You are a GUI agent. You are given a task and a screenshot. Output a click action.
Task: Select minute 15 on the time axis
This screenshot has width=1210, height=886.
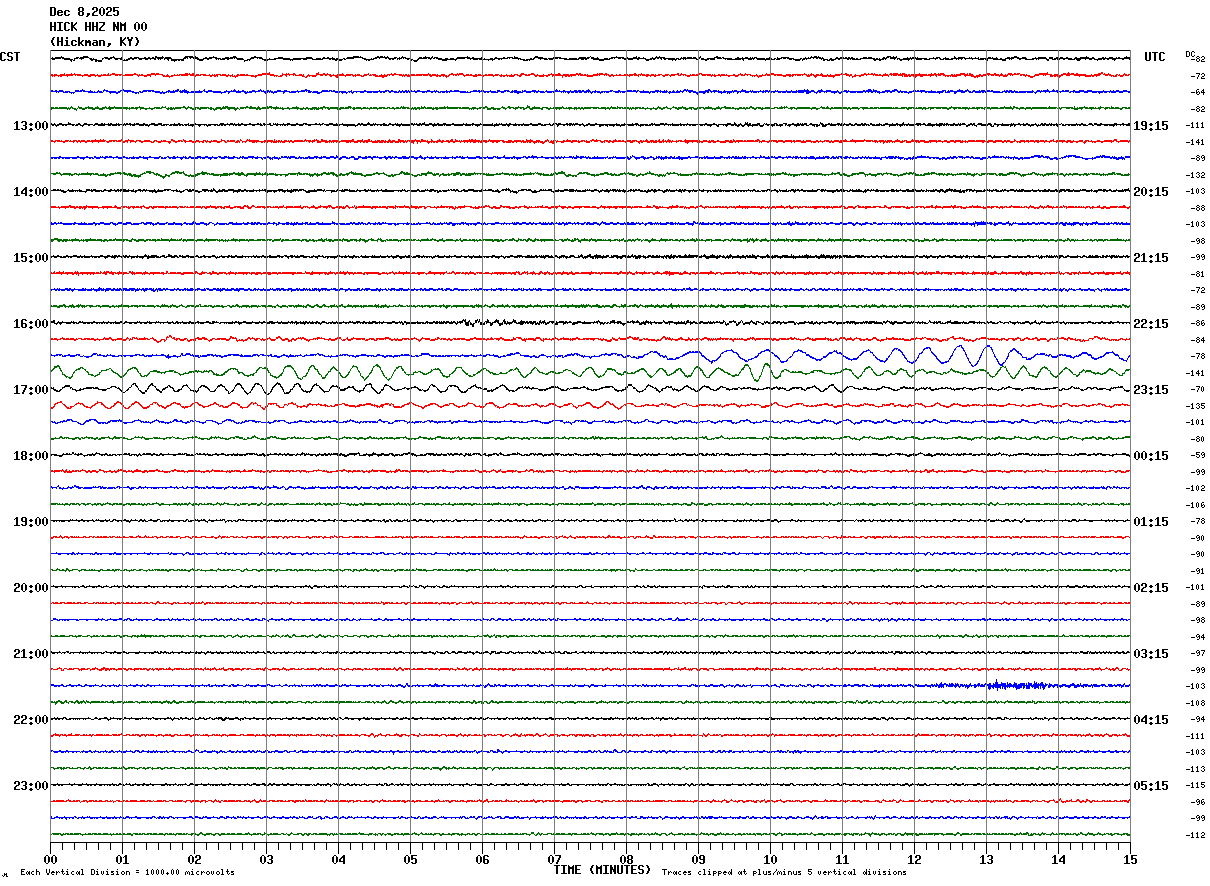click(1130, 859)
